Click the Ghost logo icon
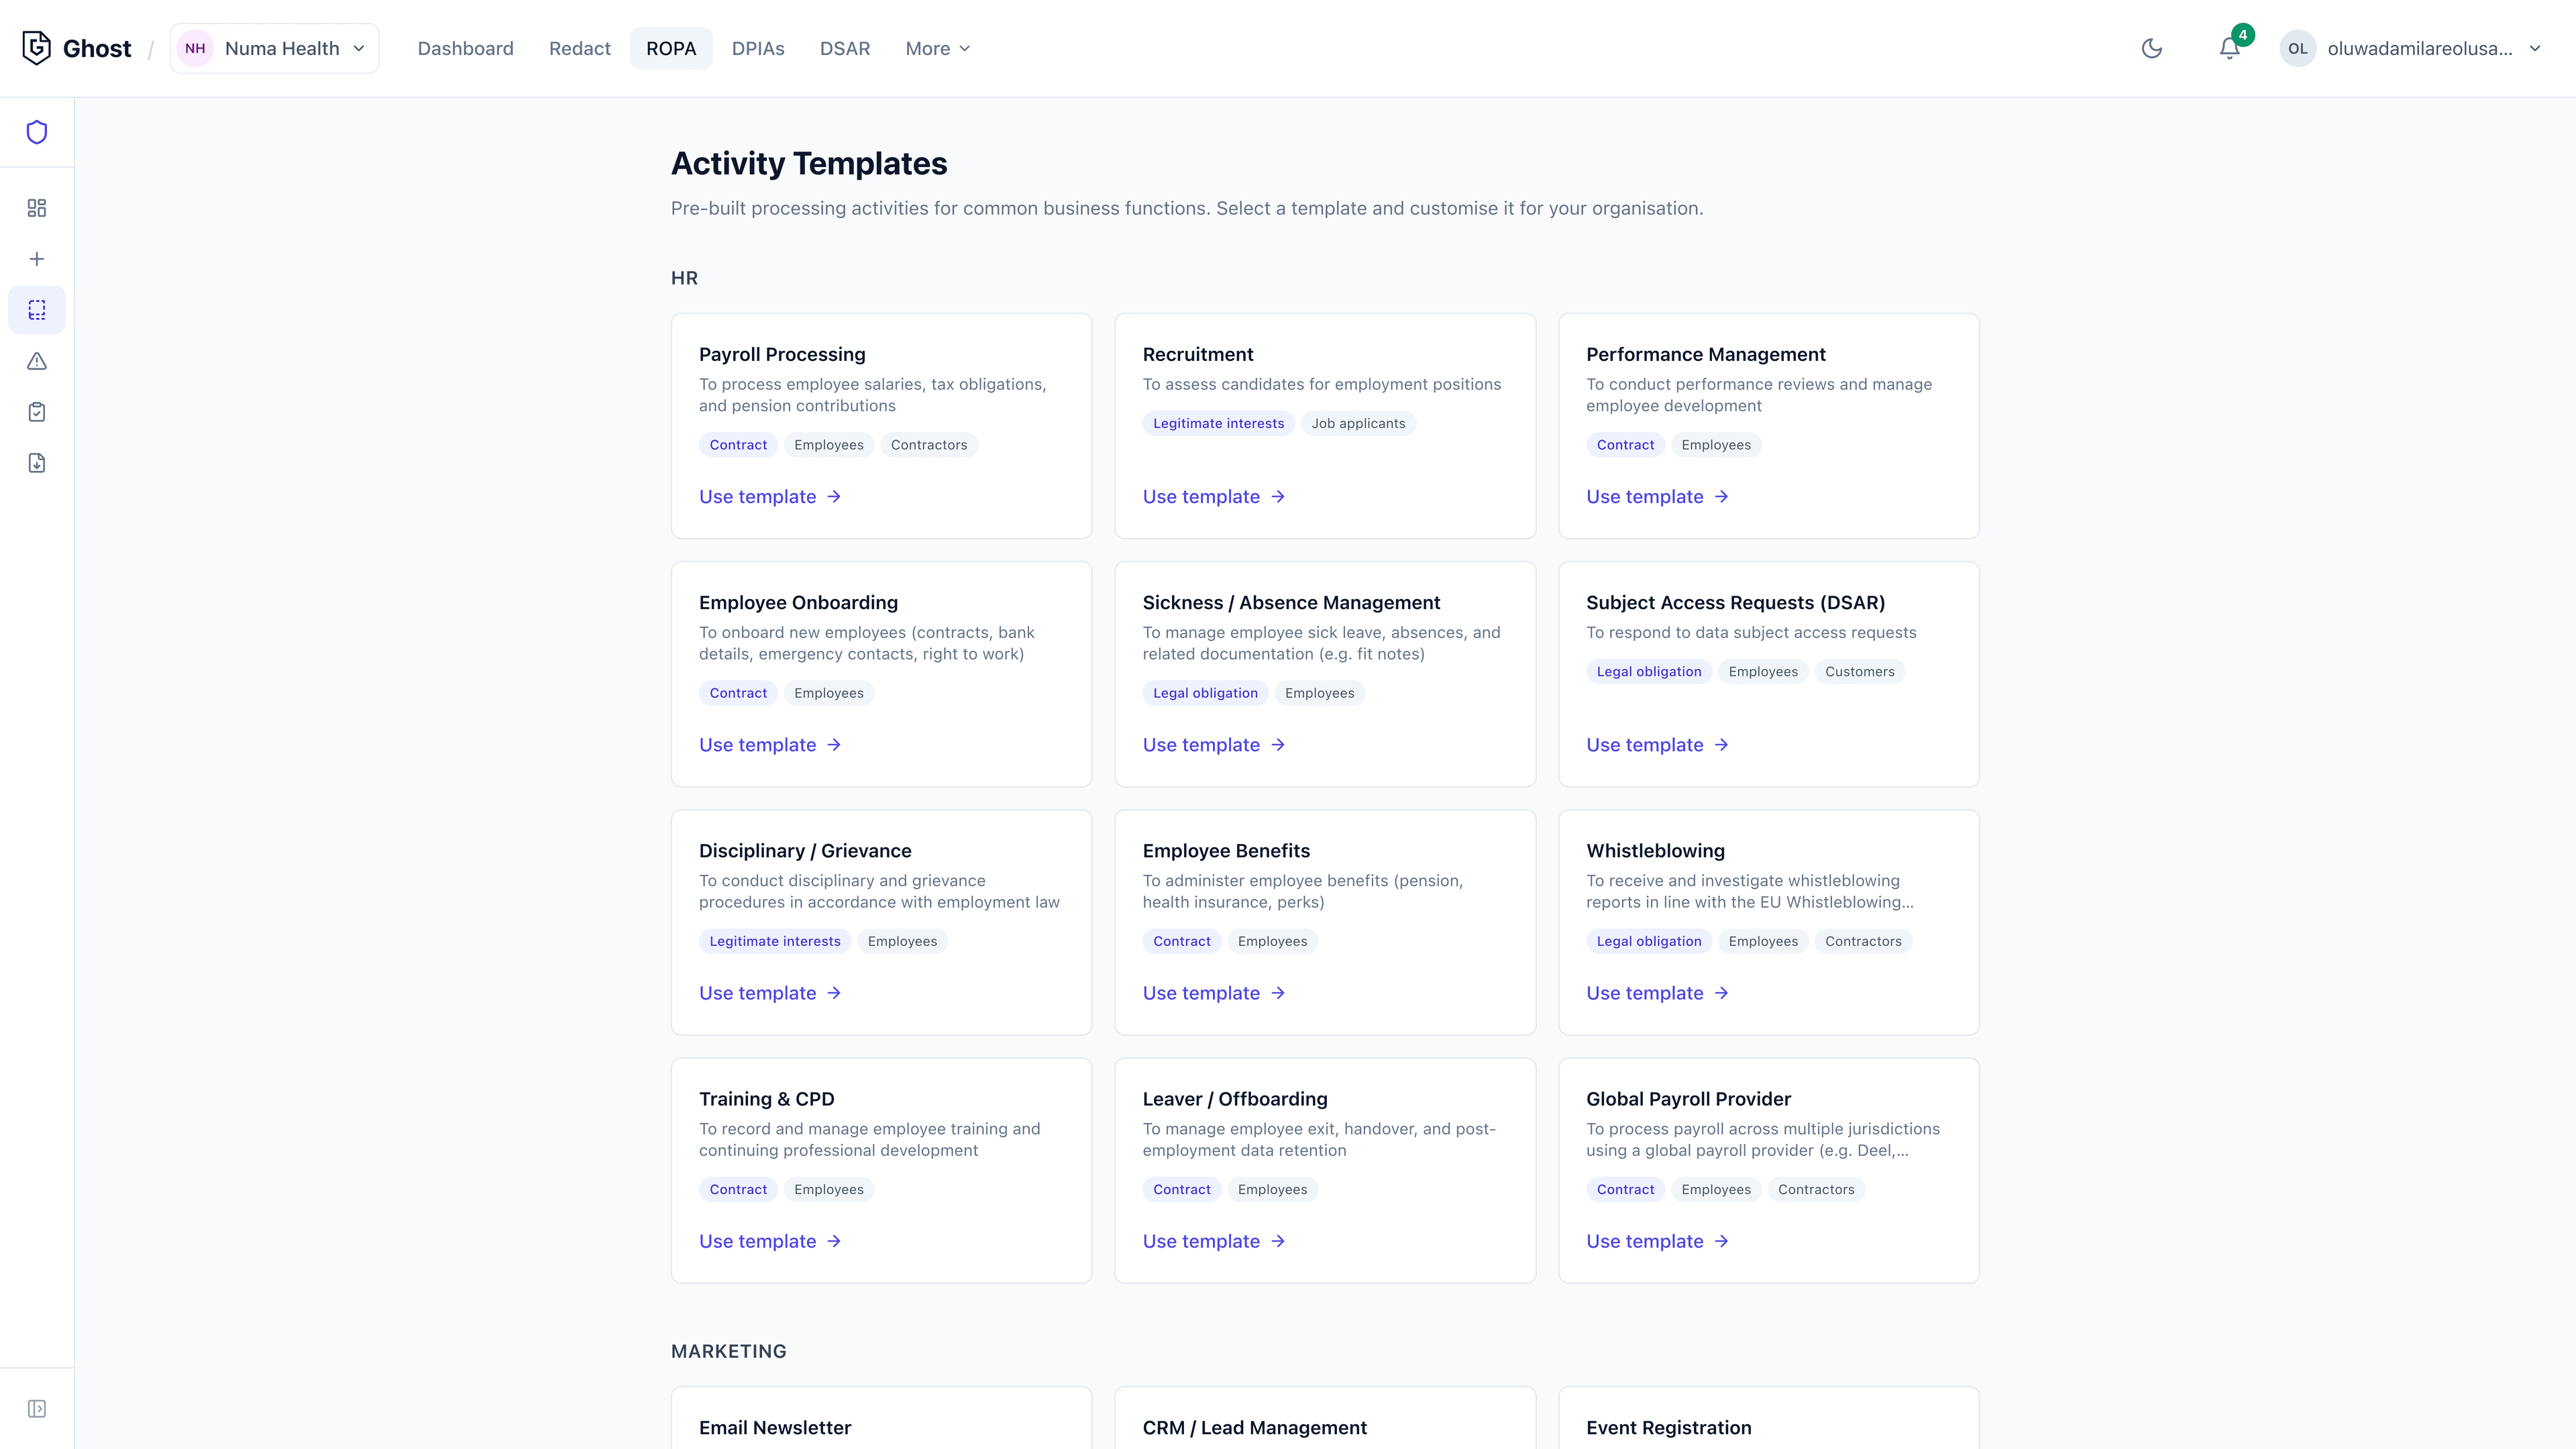 (36, 48)
